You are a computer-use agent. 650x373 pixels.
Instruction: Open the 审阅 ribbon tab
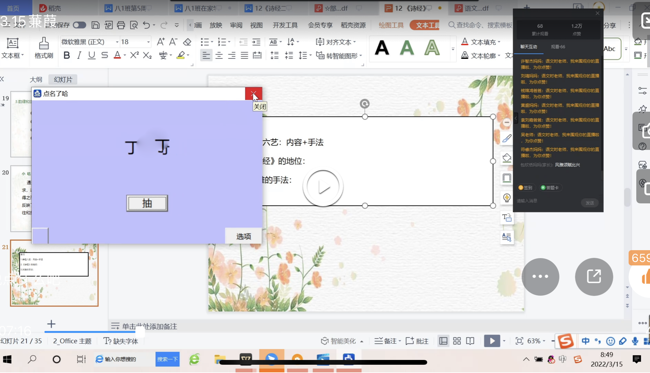pyautogui.click(x=236, y=25)
